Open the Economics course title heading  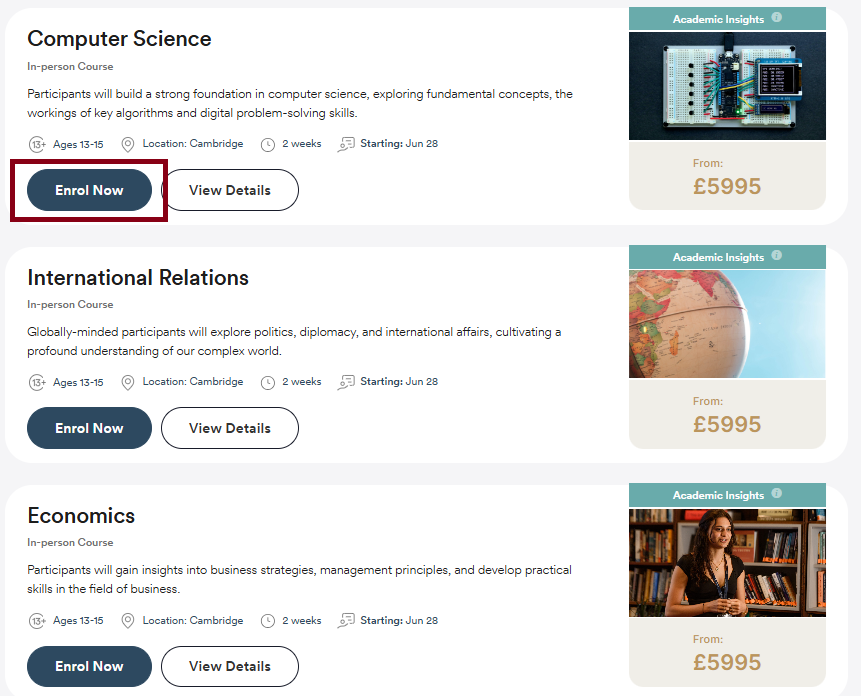[x=81, y=516]
